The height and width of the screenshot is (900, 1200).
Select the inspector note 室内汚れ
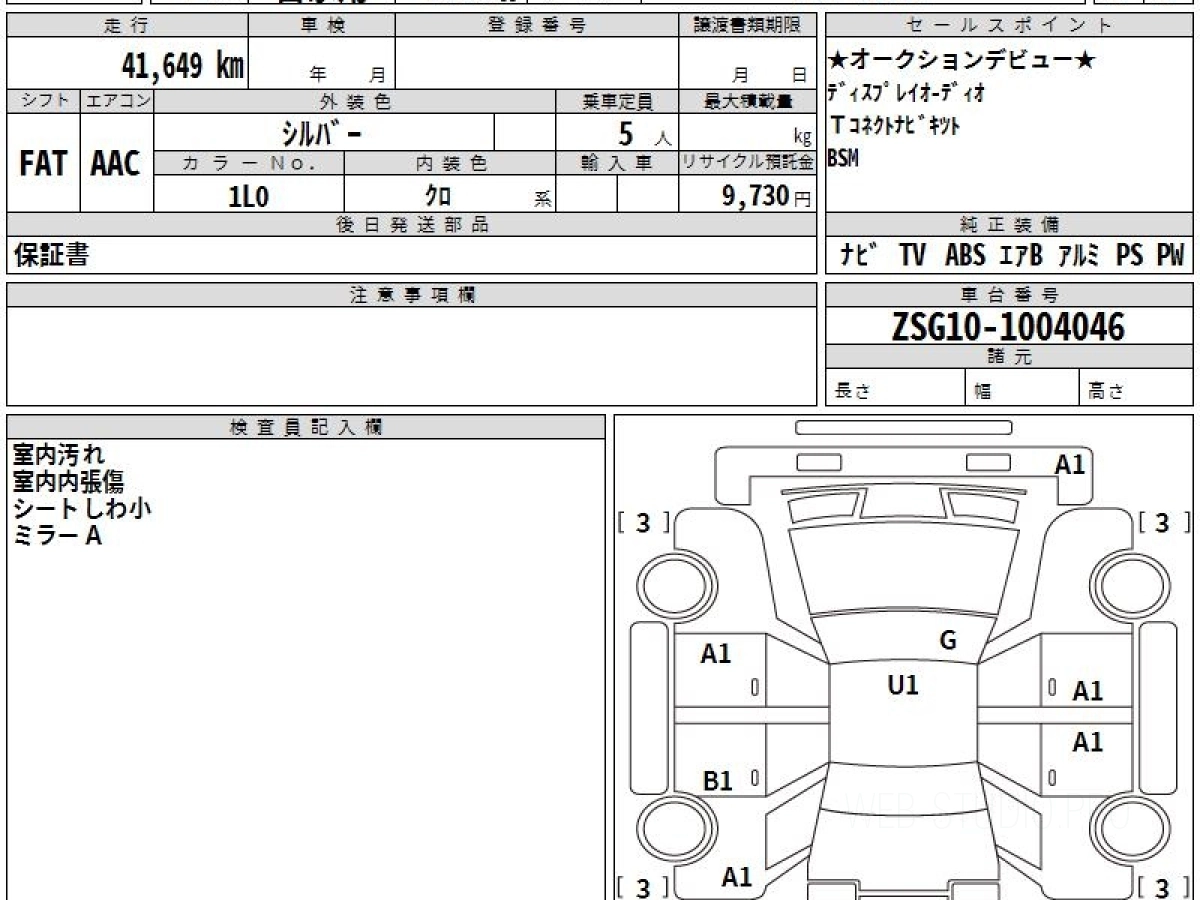pos(58,456)
